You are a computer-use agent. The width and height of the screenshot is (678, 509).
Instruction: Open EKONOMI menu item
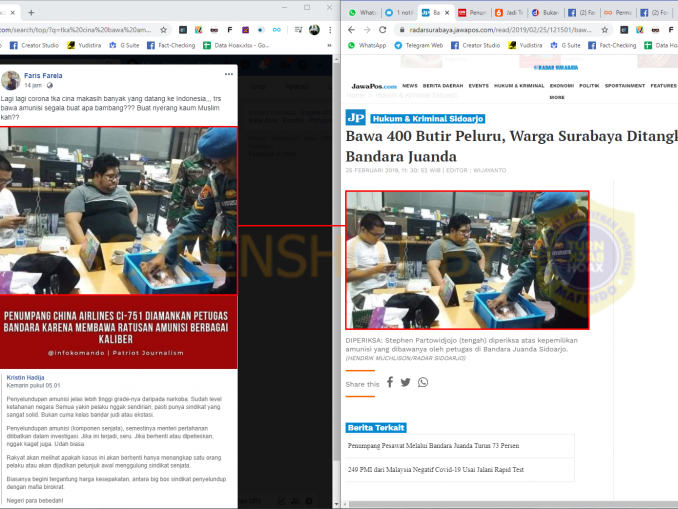pos(562,86)
